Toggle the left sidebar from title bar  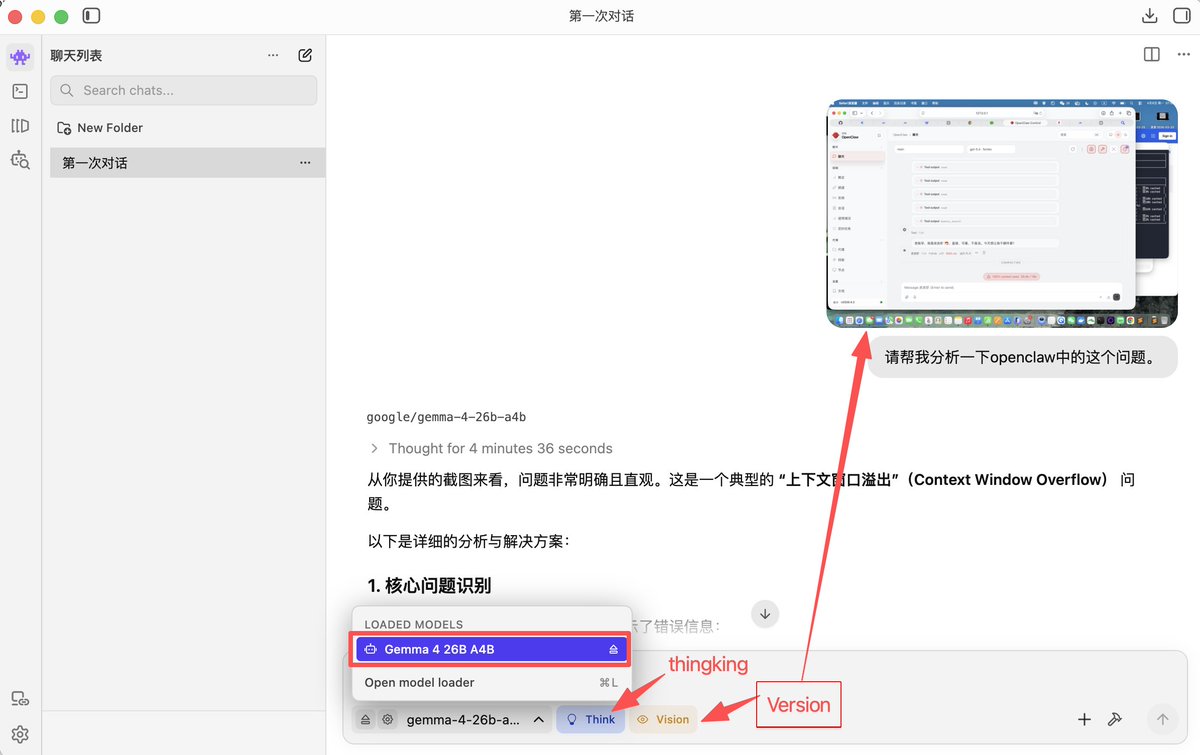pyautogui.click(x=91, y=16)
